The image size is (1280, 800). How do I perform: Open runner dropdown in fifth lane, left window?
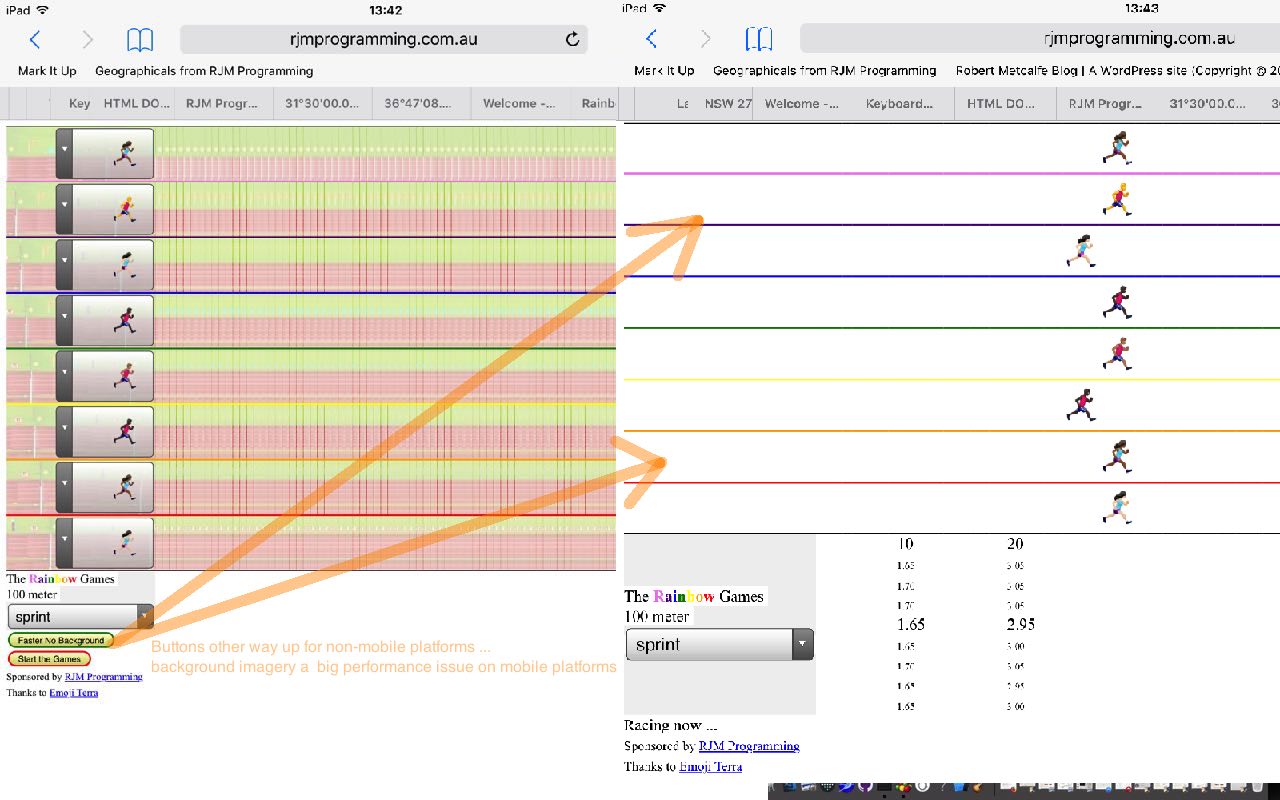point(105,375)
